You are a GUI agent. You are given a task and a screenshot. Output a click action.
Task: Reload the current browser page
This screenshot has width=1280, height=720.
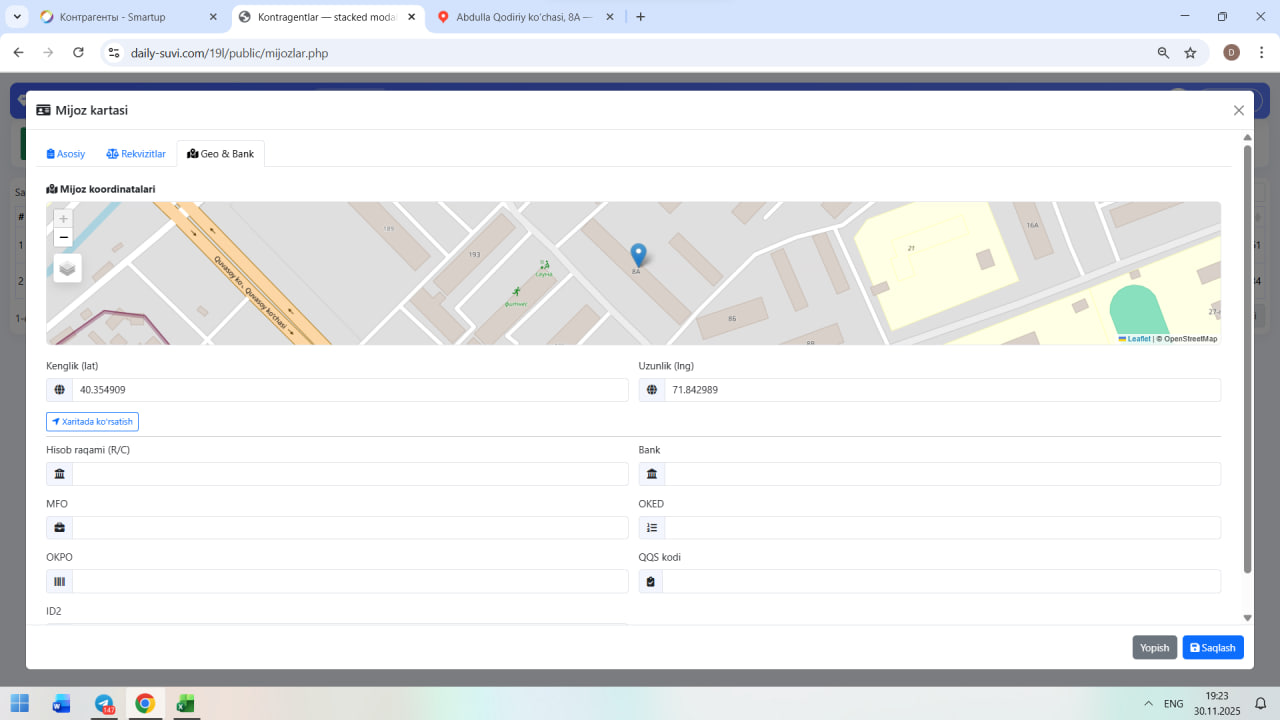tap(78, 53)
